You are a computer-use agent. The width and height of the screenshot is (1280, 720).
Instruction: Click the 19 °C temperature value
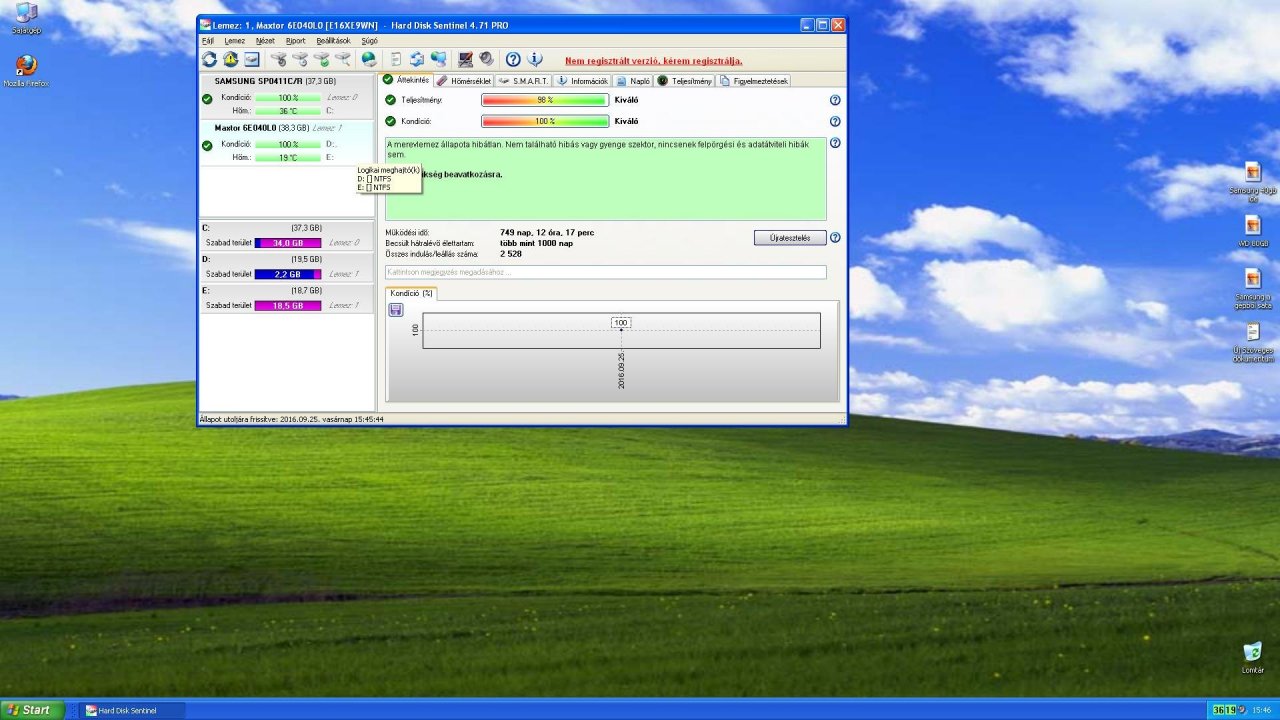pos(288,158)
